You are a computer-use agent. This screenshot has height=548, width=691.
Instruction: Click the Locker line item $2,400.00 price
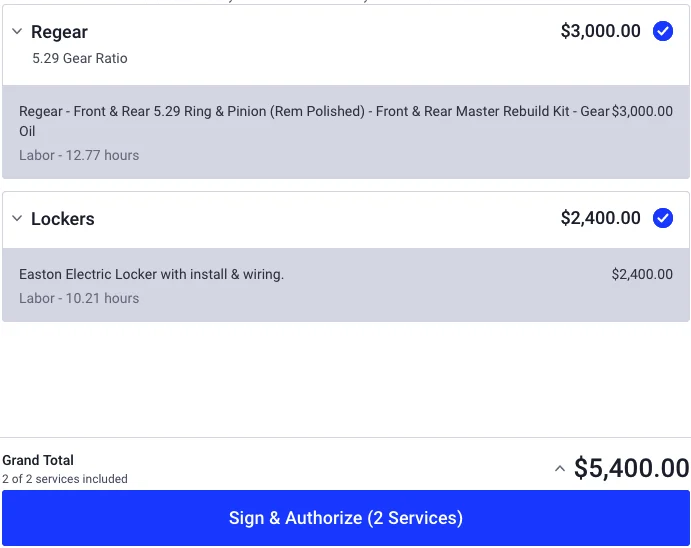click(642, 274)
